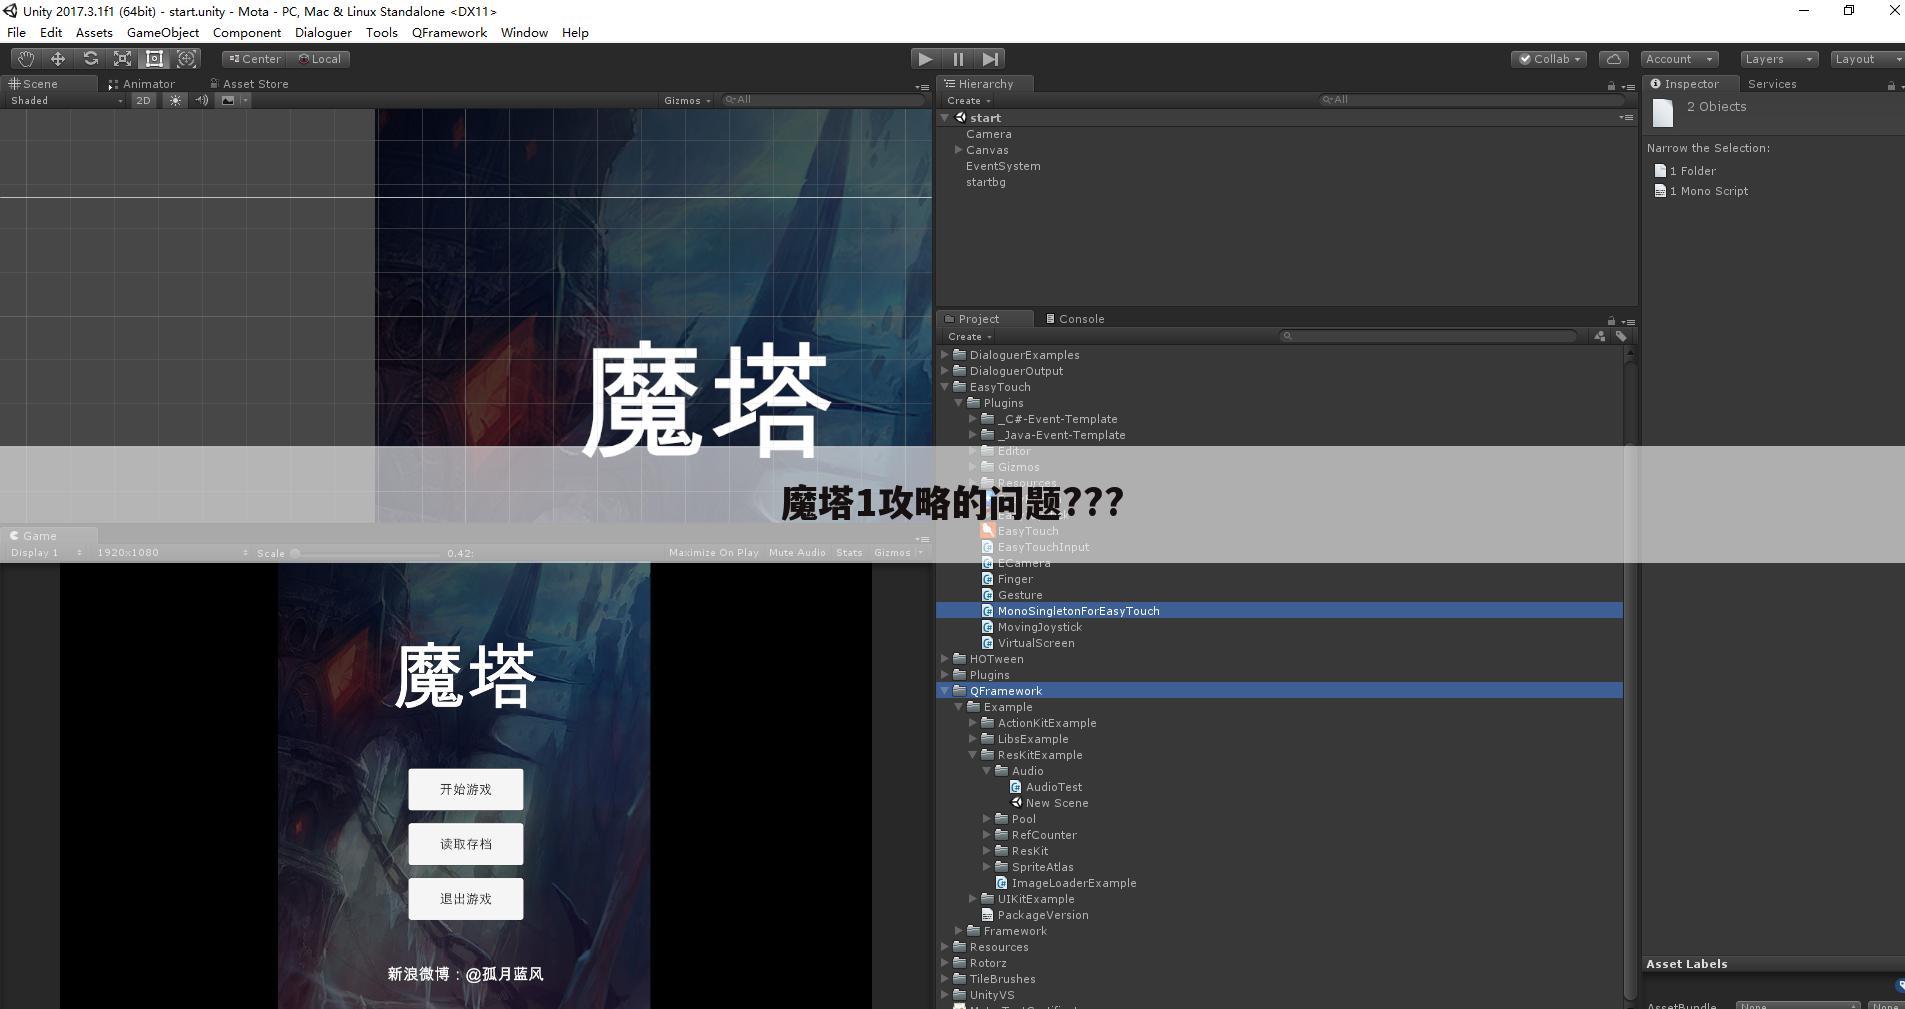Expand the HOTween folder
Image resolution: width=1905 pixels, height=1009 pixels.
pyautogui.click(x=945, y=659)
